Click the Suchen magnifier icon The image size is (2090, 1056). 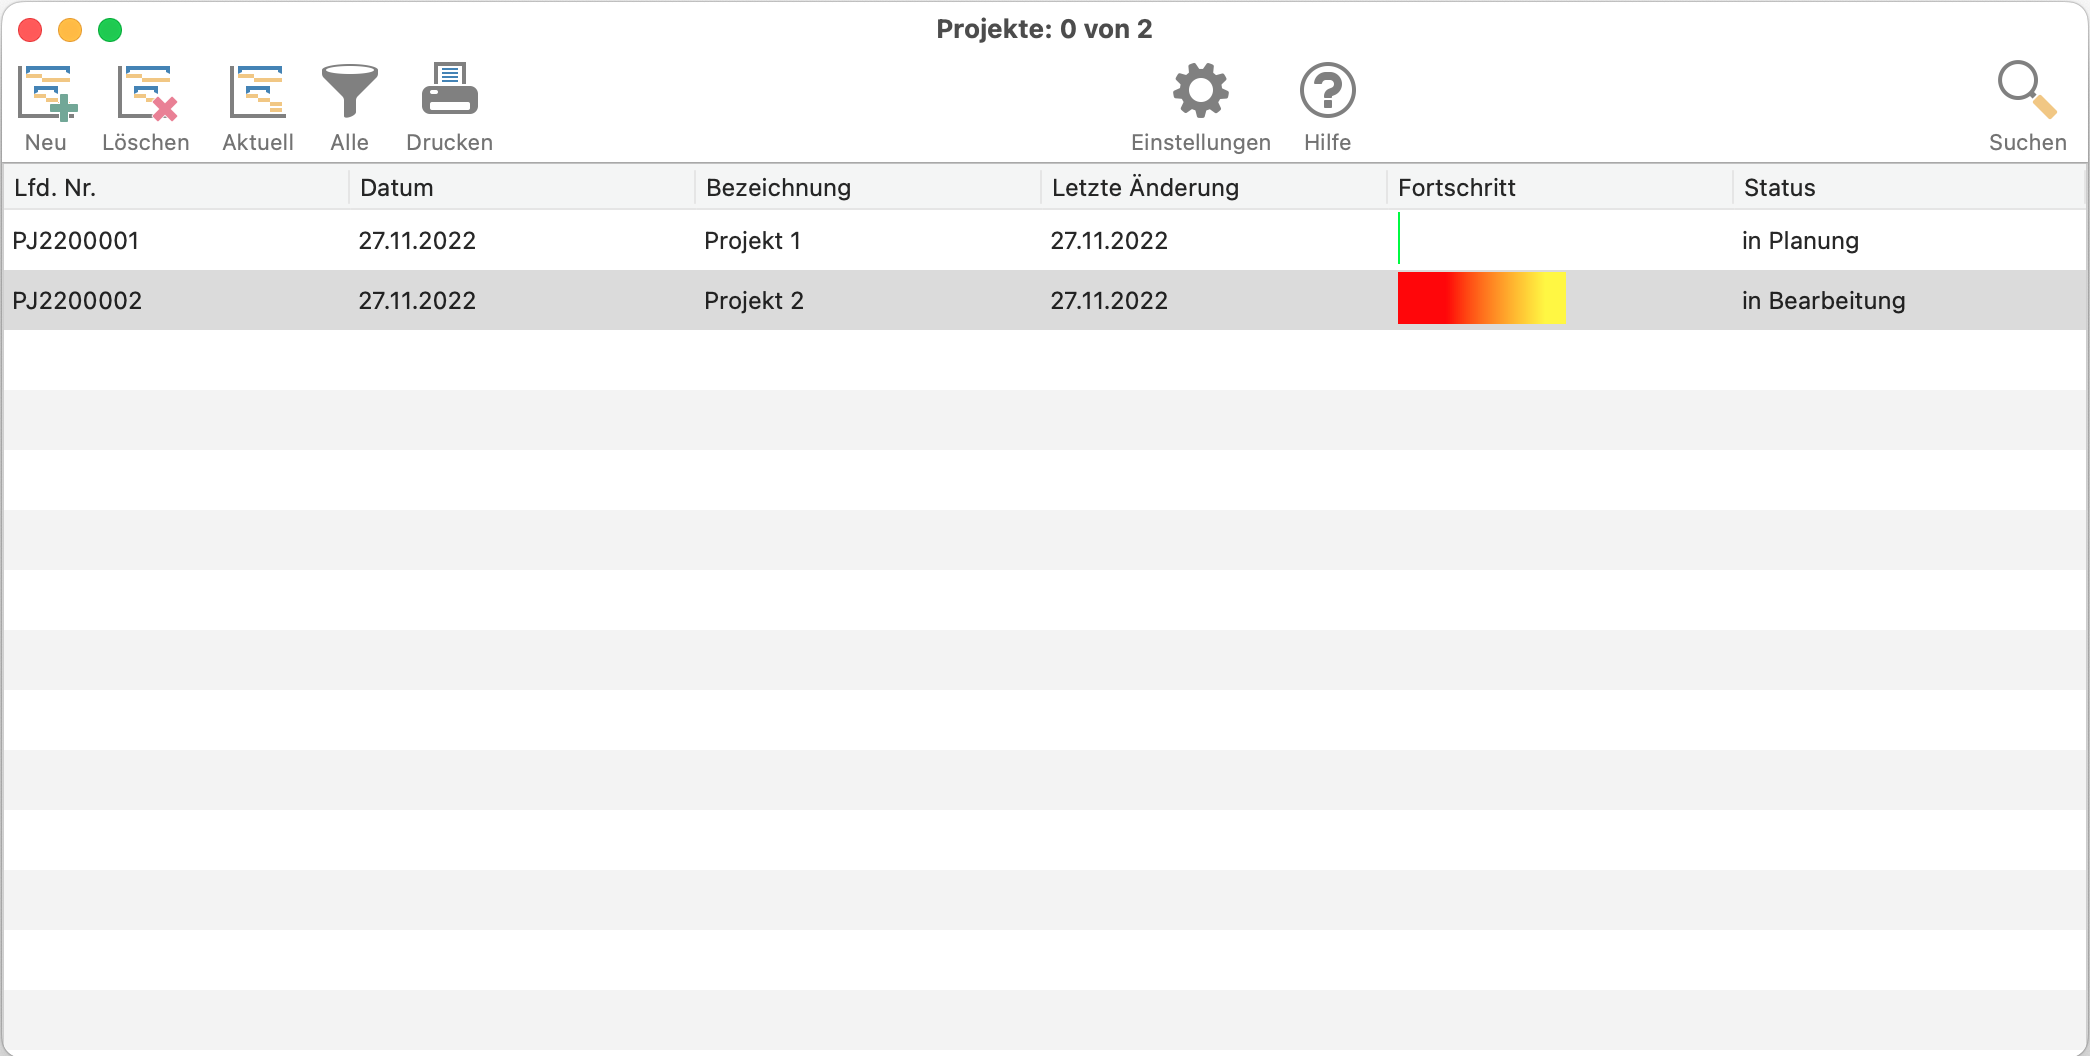(x=2027, y=90)
